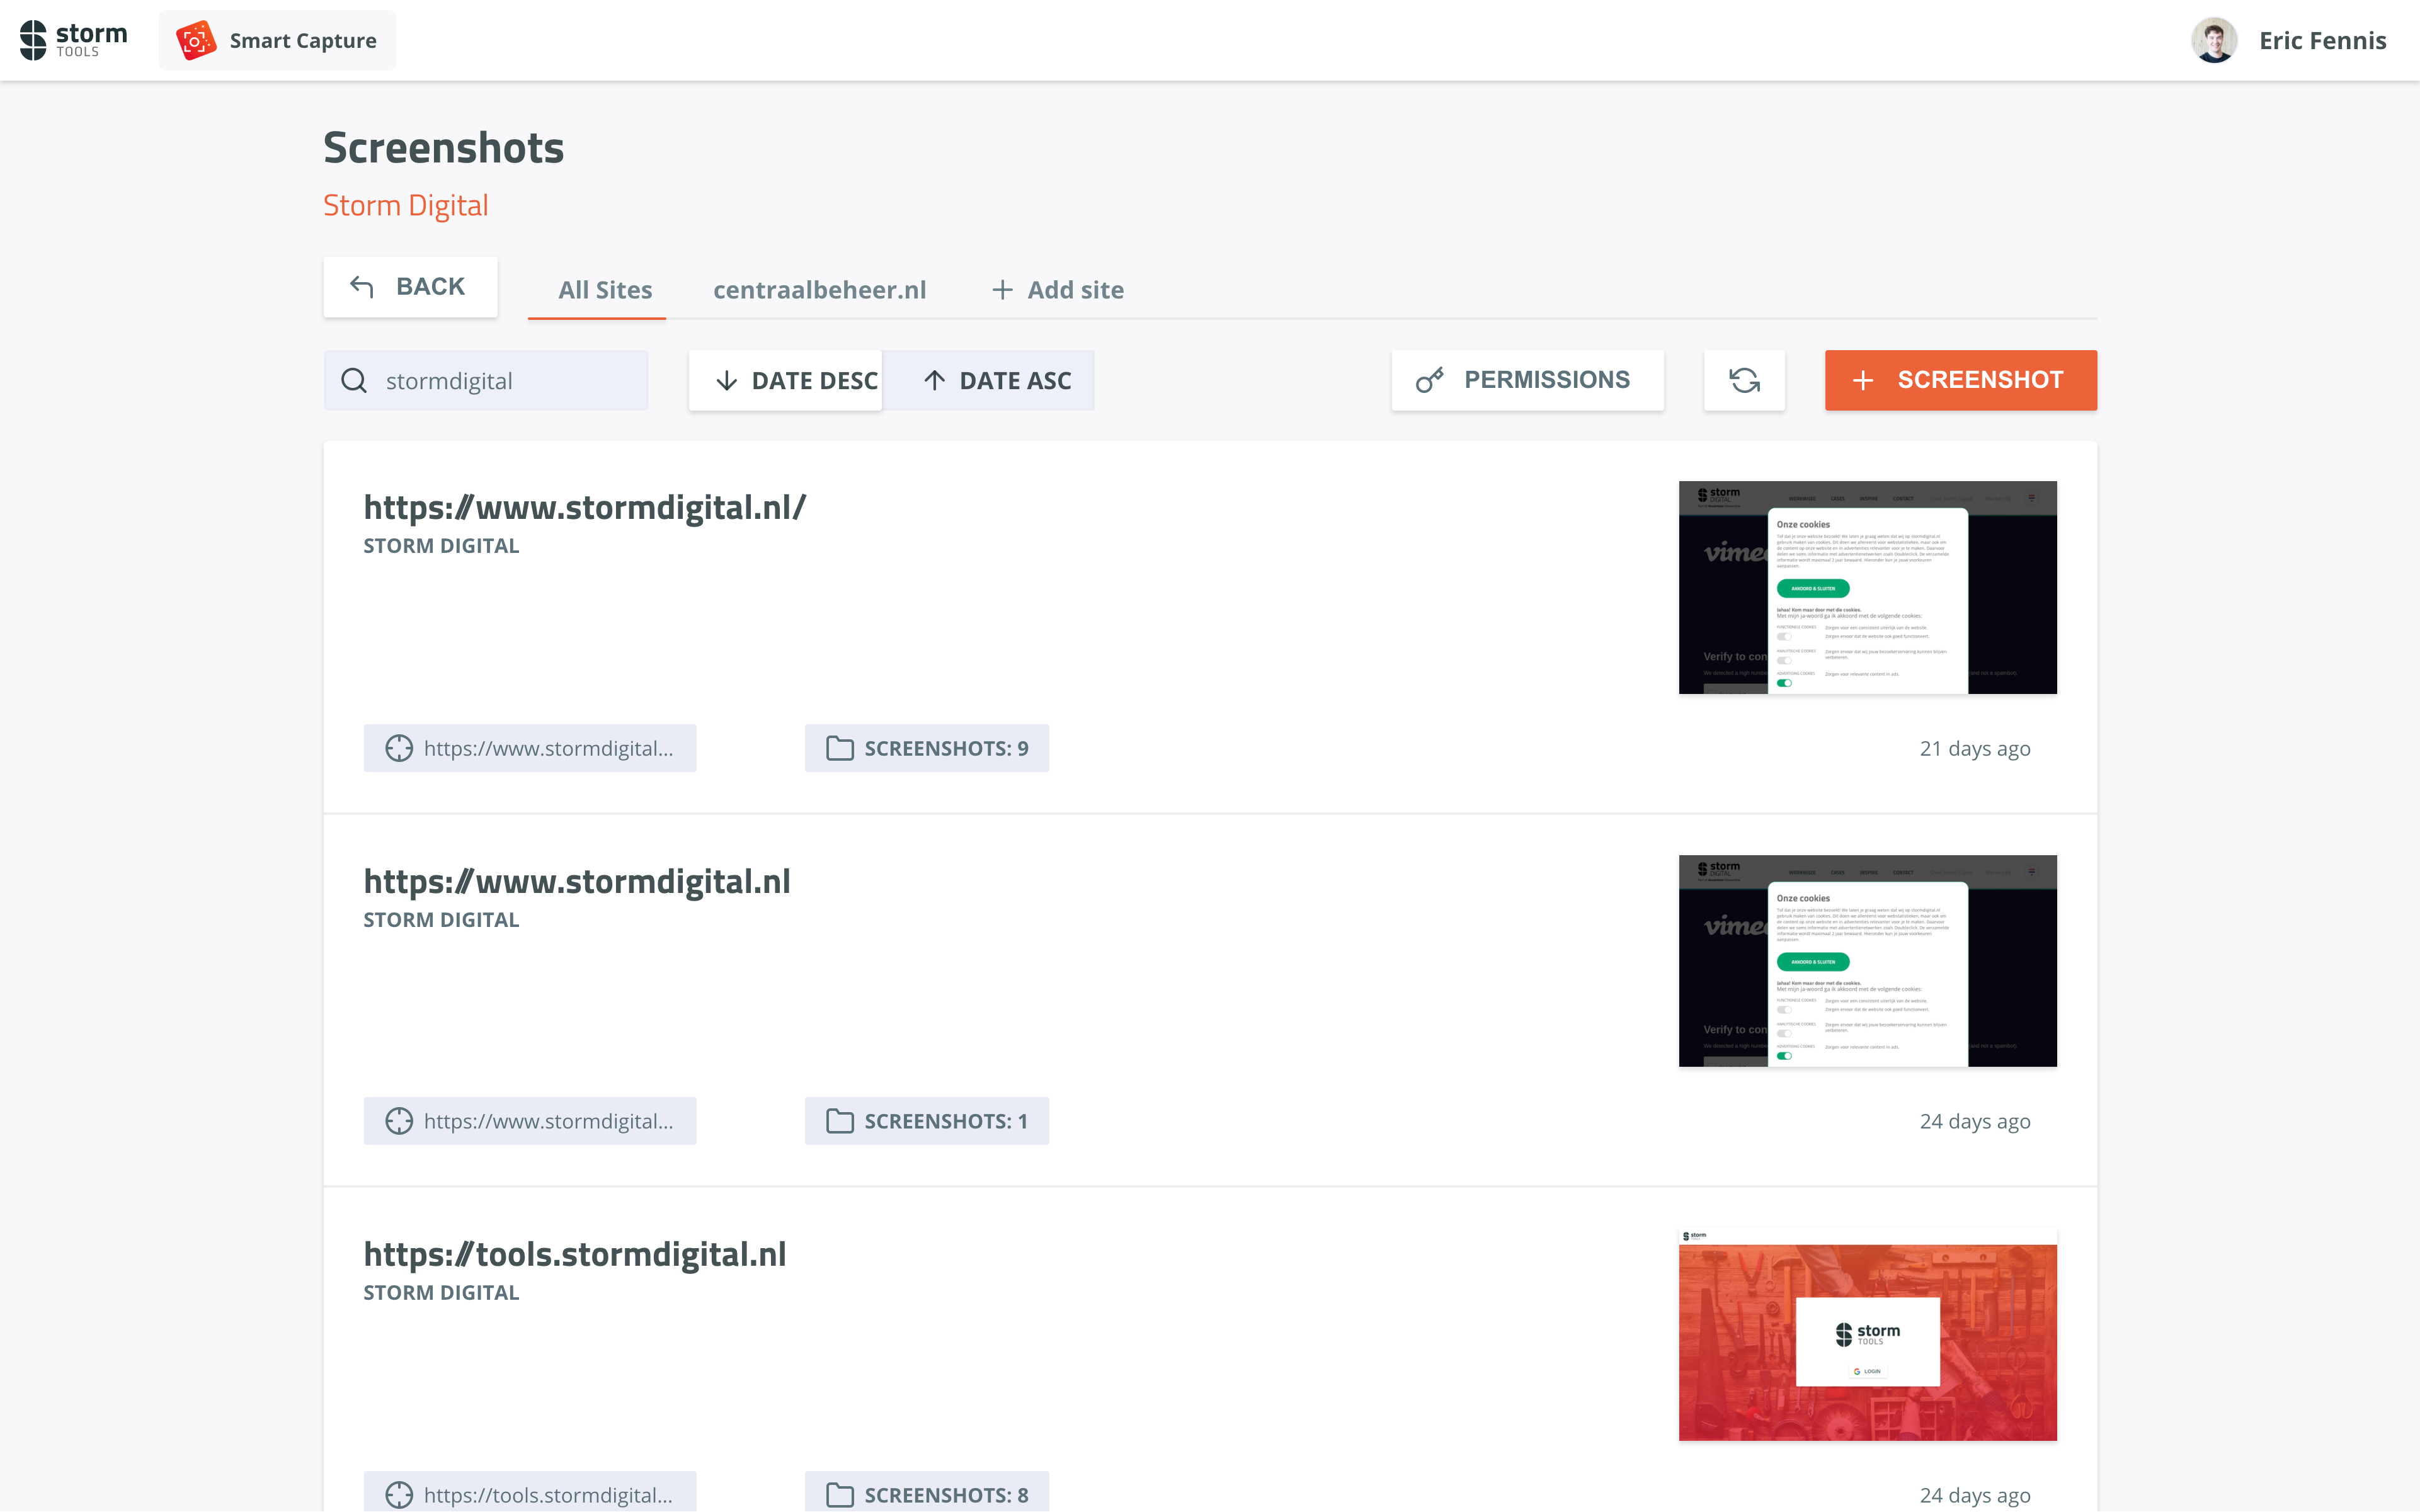This screenshot has height=1512, width=2420.
Task: Open tools.stormdigital.nl thumbnail preview
Action: [x=1867, y=1334]
